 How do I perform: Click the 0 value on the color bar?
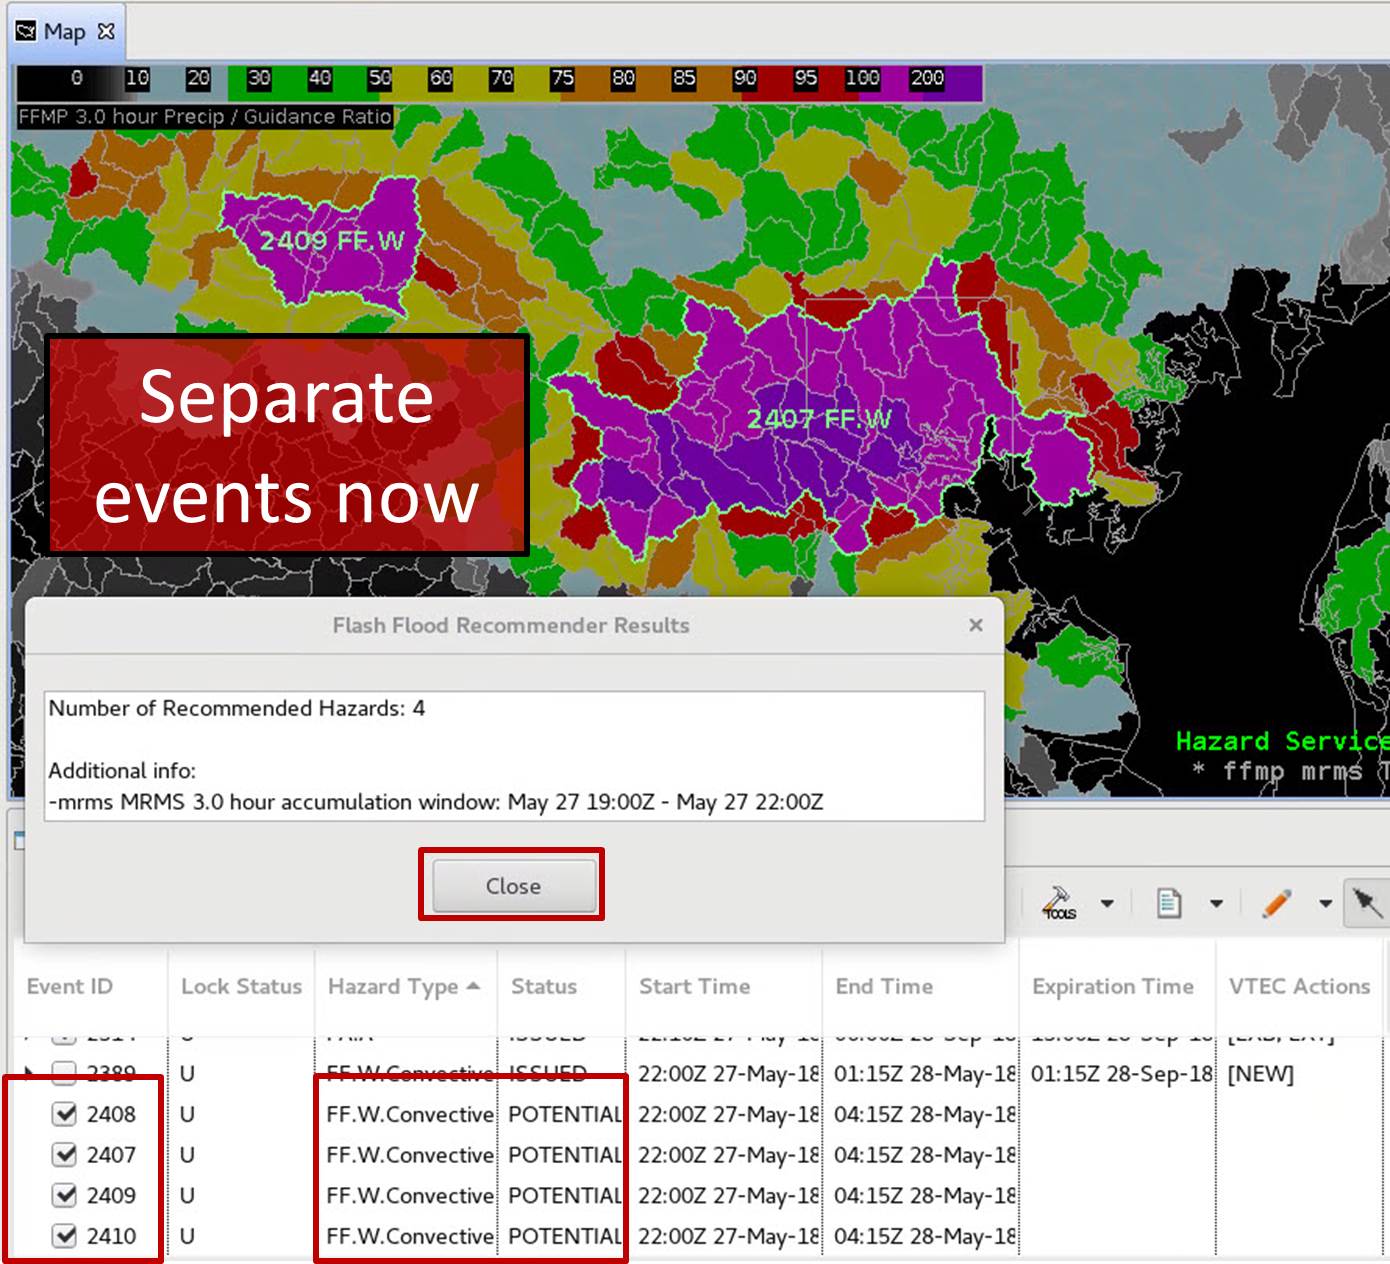(x=76, y=79)
